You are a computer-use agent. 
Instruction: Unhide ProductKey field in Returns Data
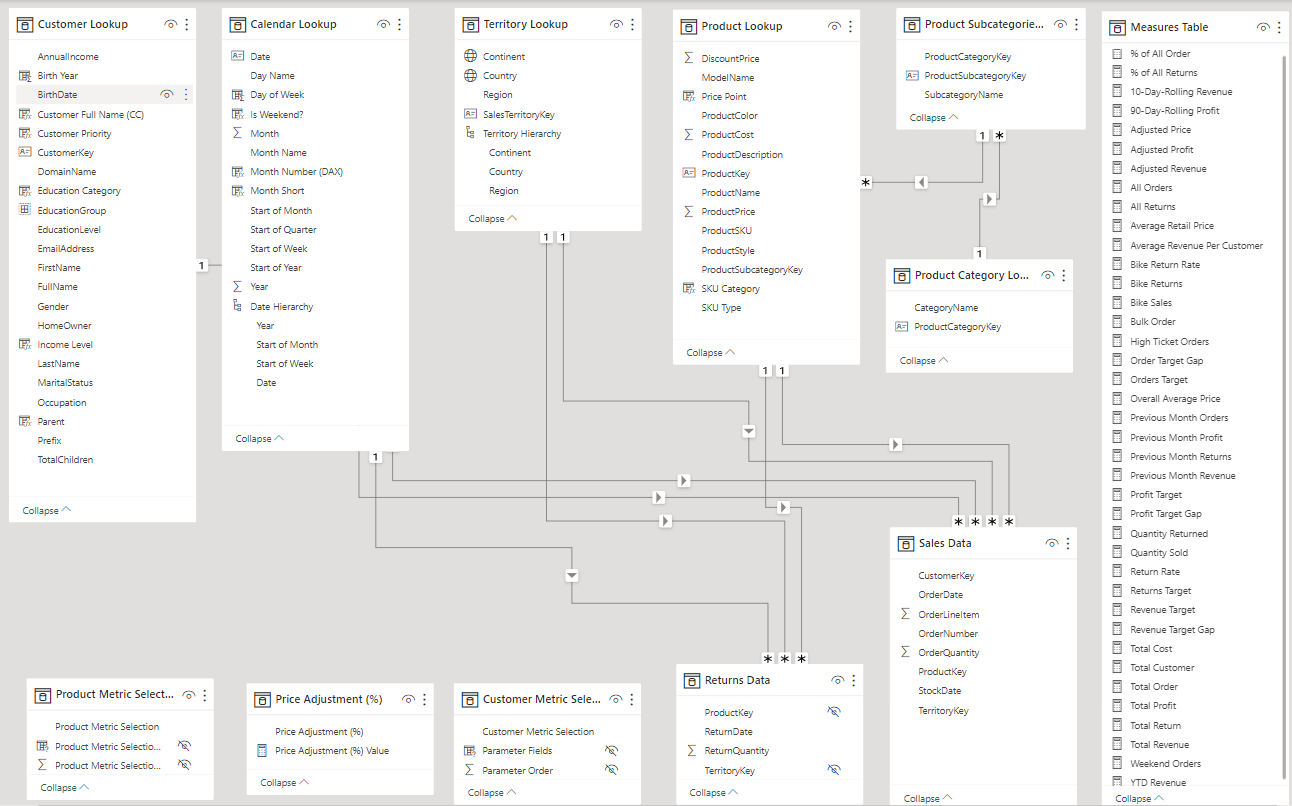[834, 713]
